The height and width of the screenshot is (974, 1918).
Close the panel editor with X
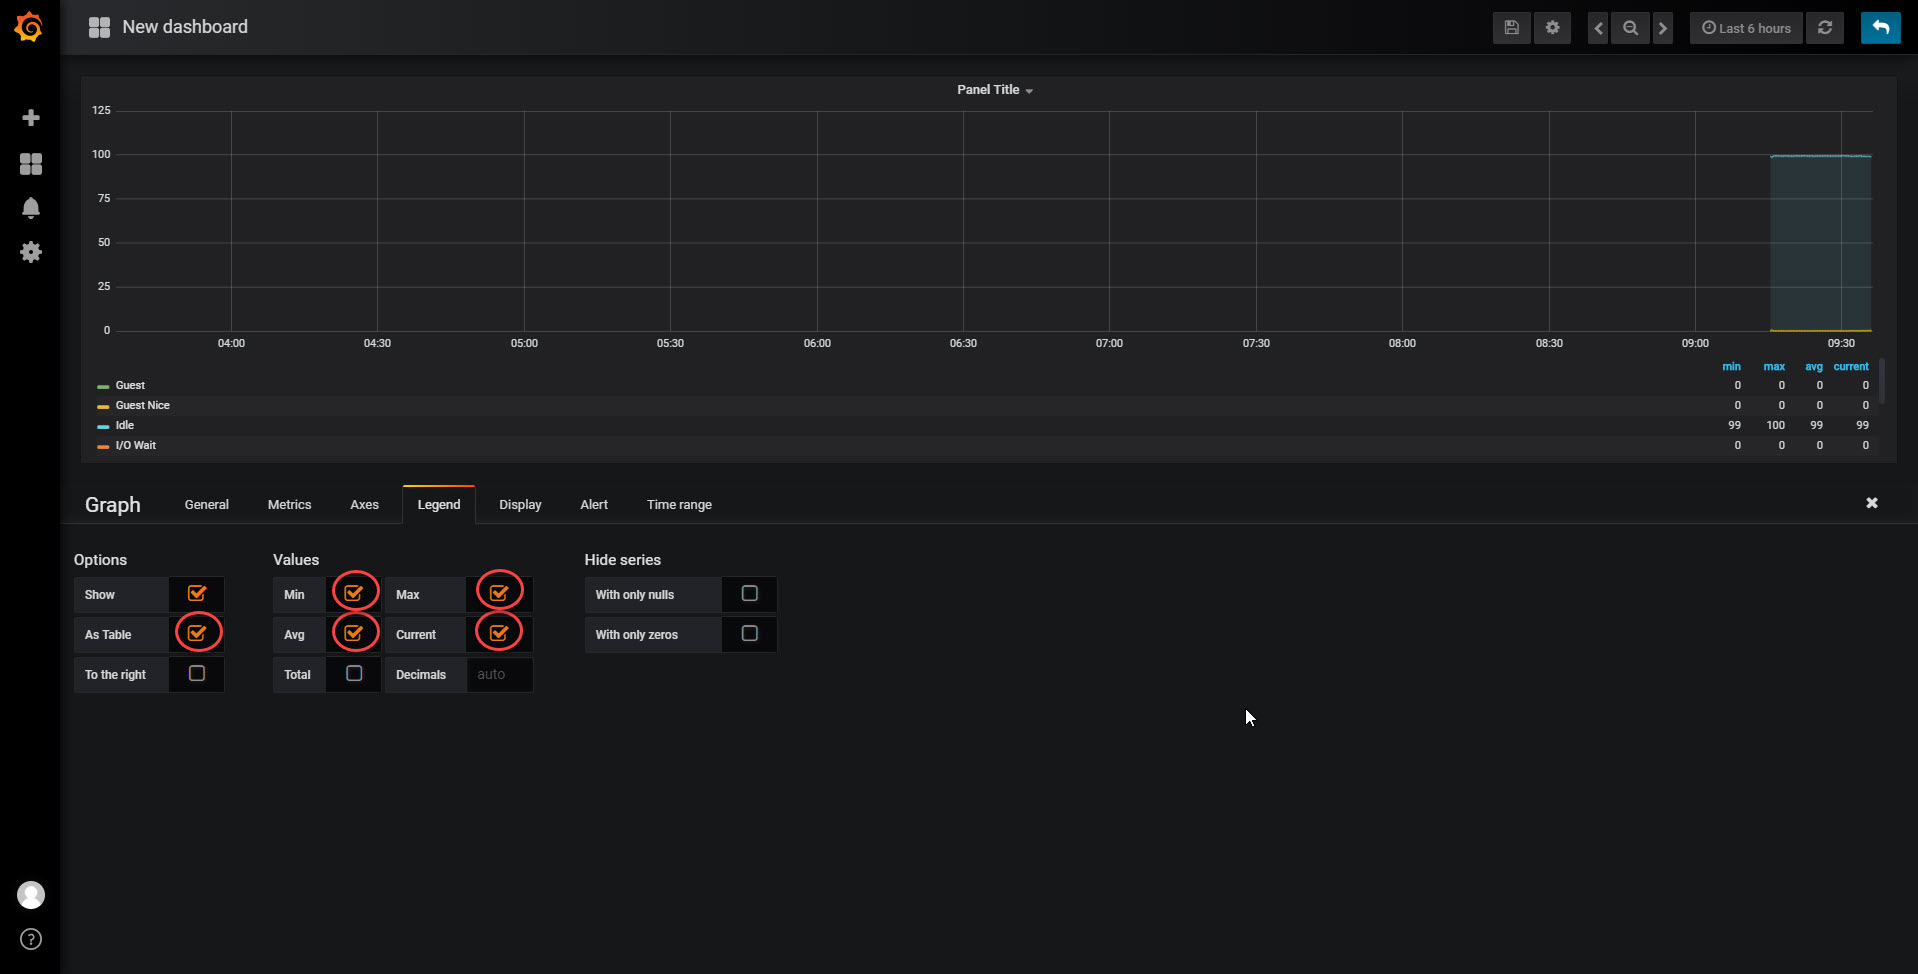click(1872, 503)
